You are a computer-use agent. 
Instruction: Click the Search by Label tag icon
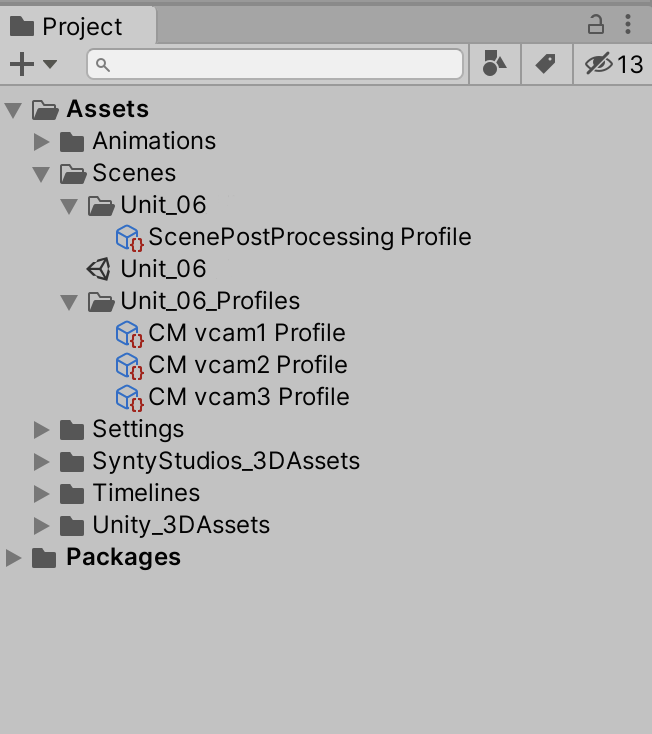(x=545, y=64)
